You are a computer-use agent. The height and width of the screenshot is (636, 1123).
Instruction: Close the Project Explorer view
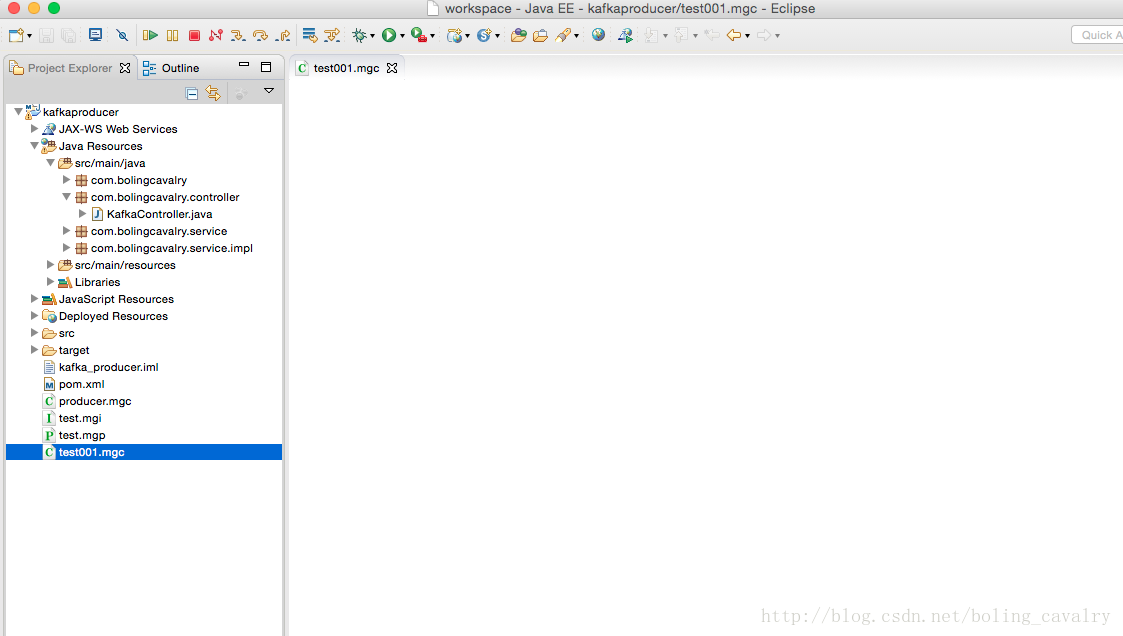click(x=125, y=68)
